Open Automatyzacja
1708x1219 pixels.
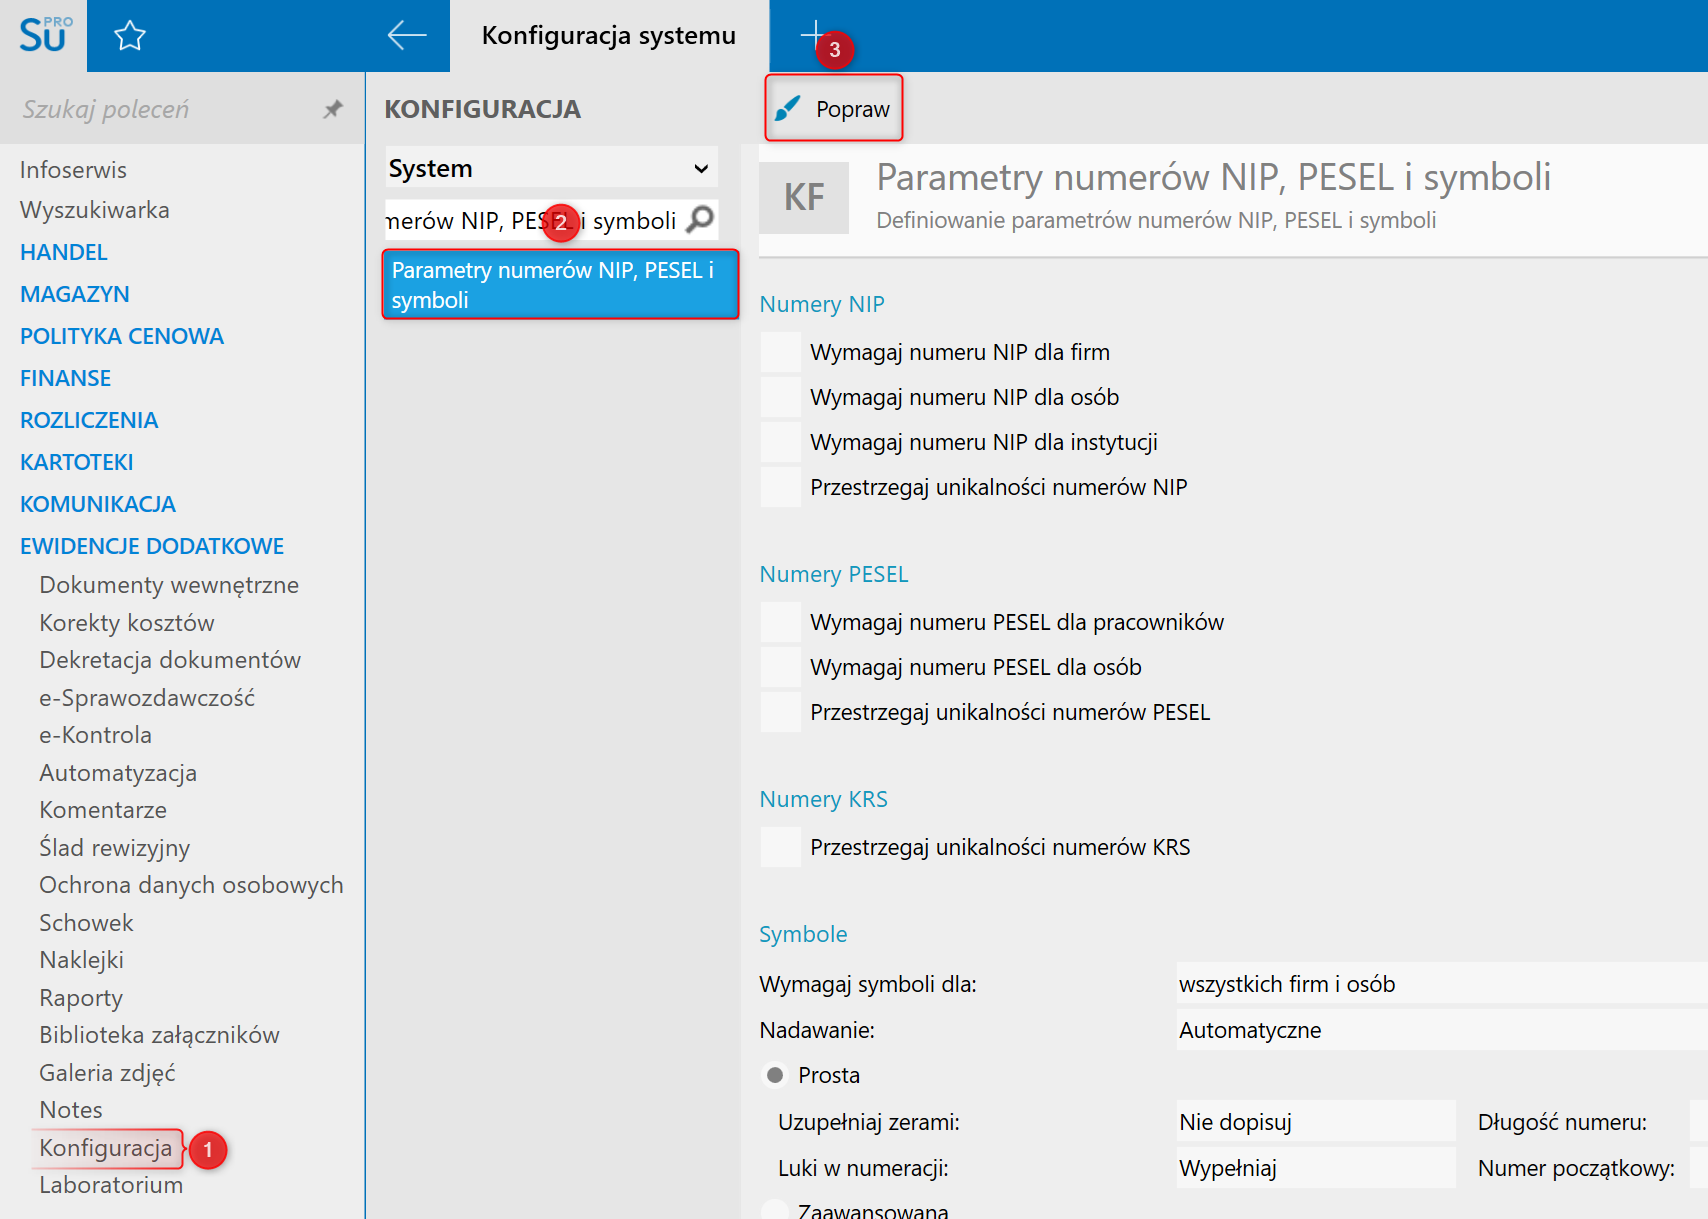point(118,773)
